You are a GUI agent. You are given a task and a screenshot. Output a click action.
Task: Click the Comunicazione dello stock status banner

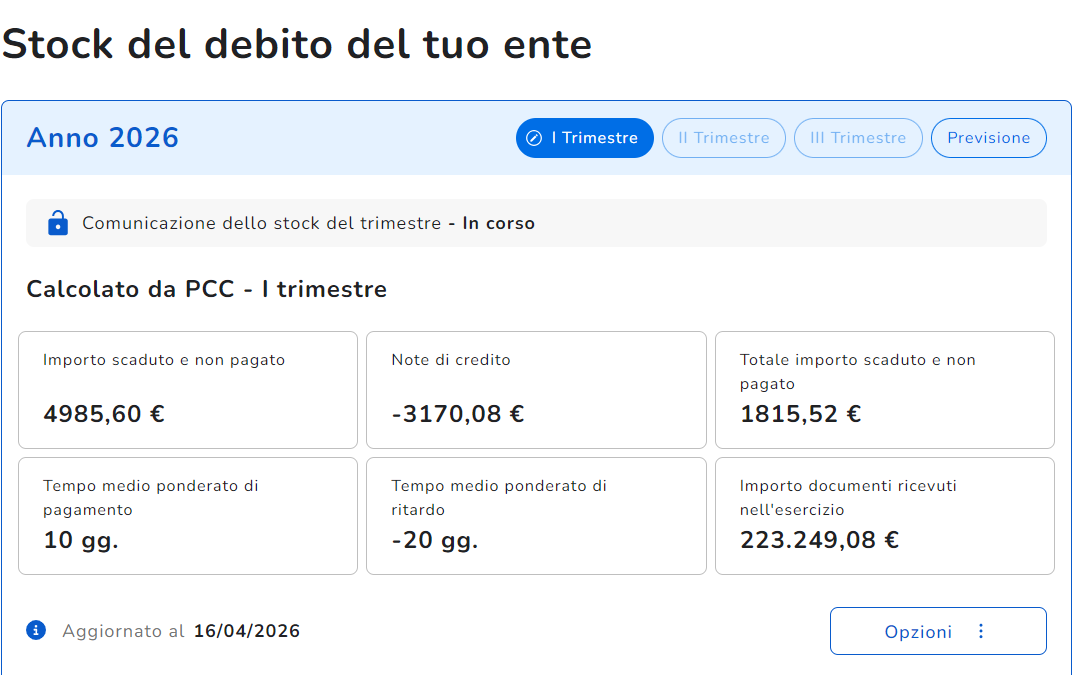pos(536,223)
